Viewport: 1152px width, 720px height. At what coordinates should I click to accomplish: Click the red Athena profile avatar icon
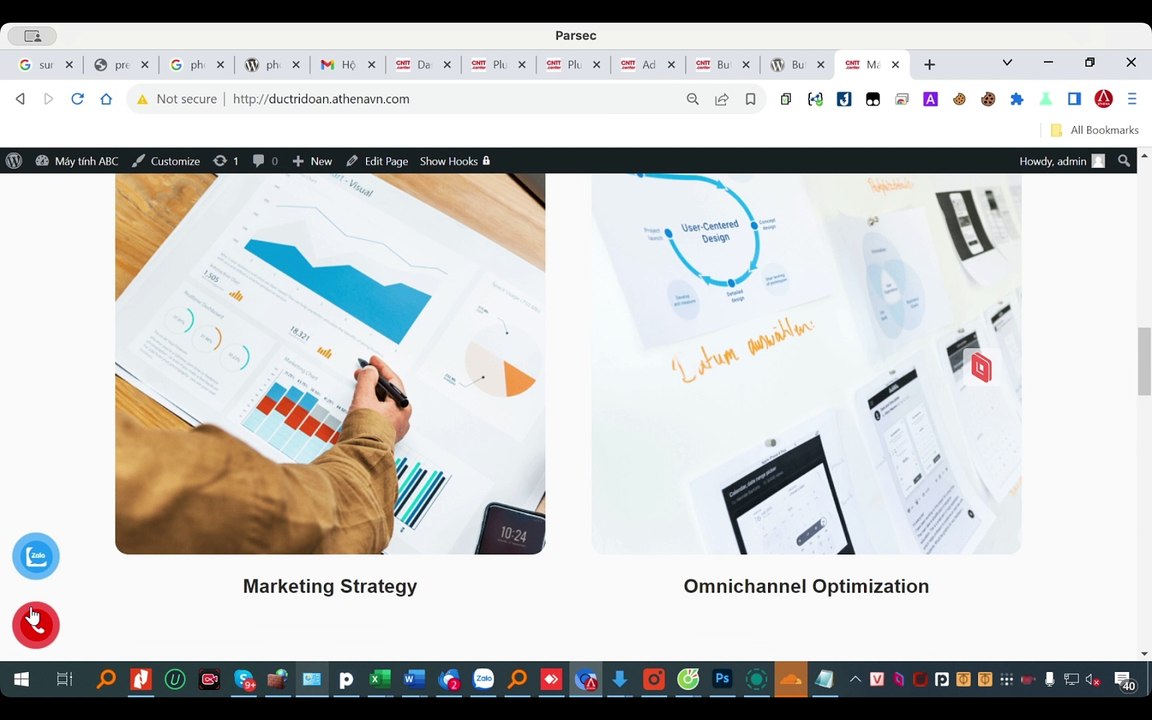point(1104,98)
